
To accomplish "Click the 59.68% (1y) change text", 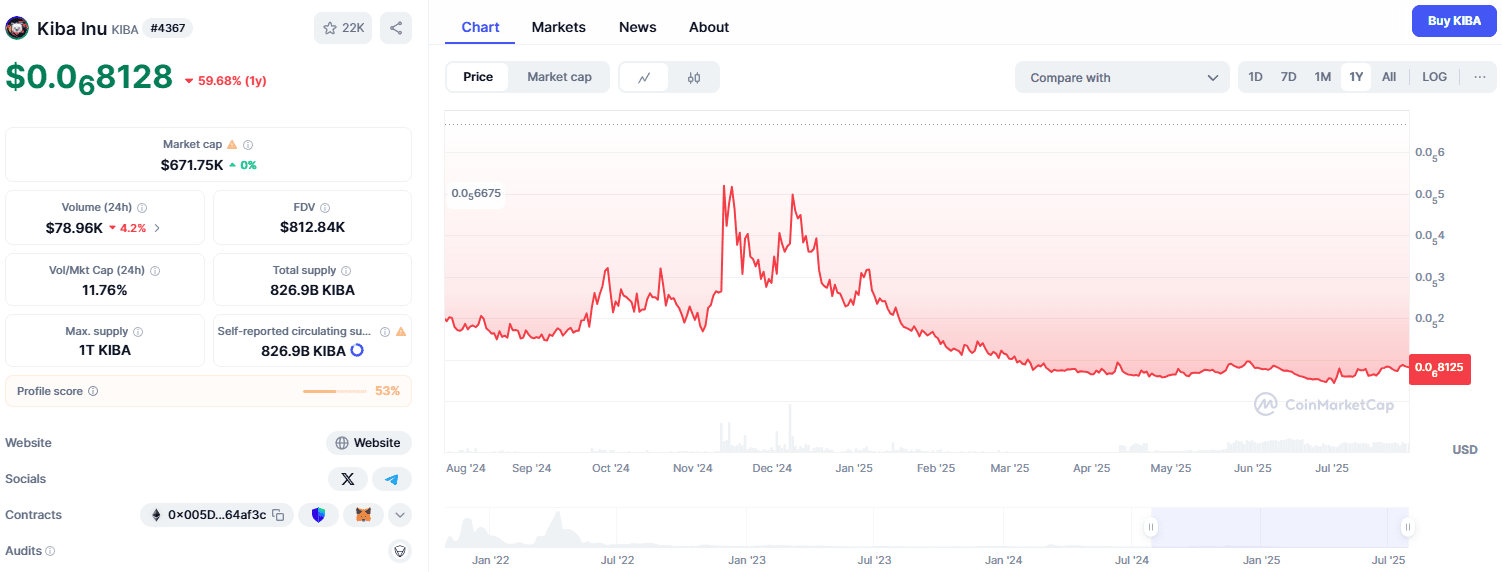I will (x=232, y=80).
